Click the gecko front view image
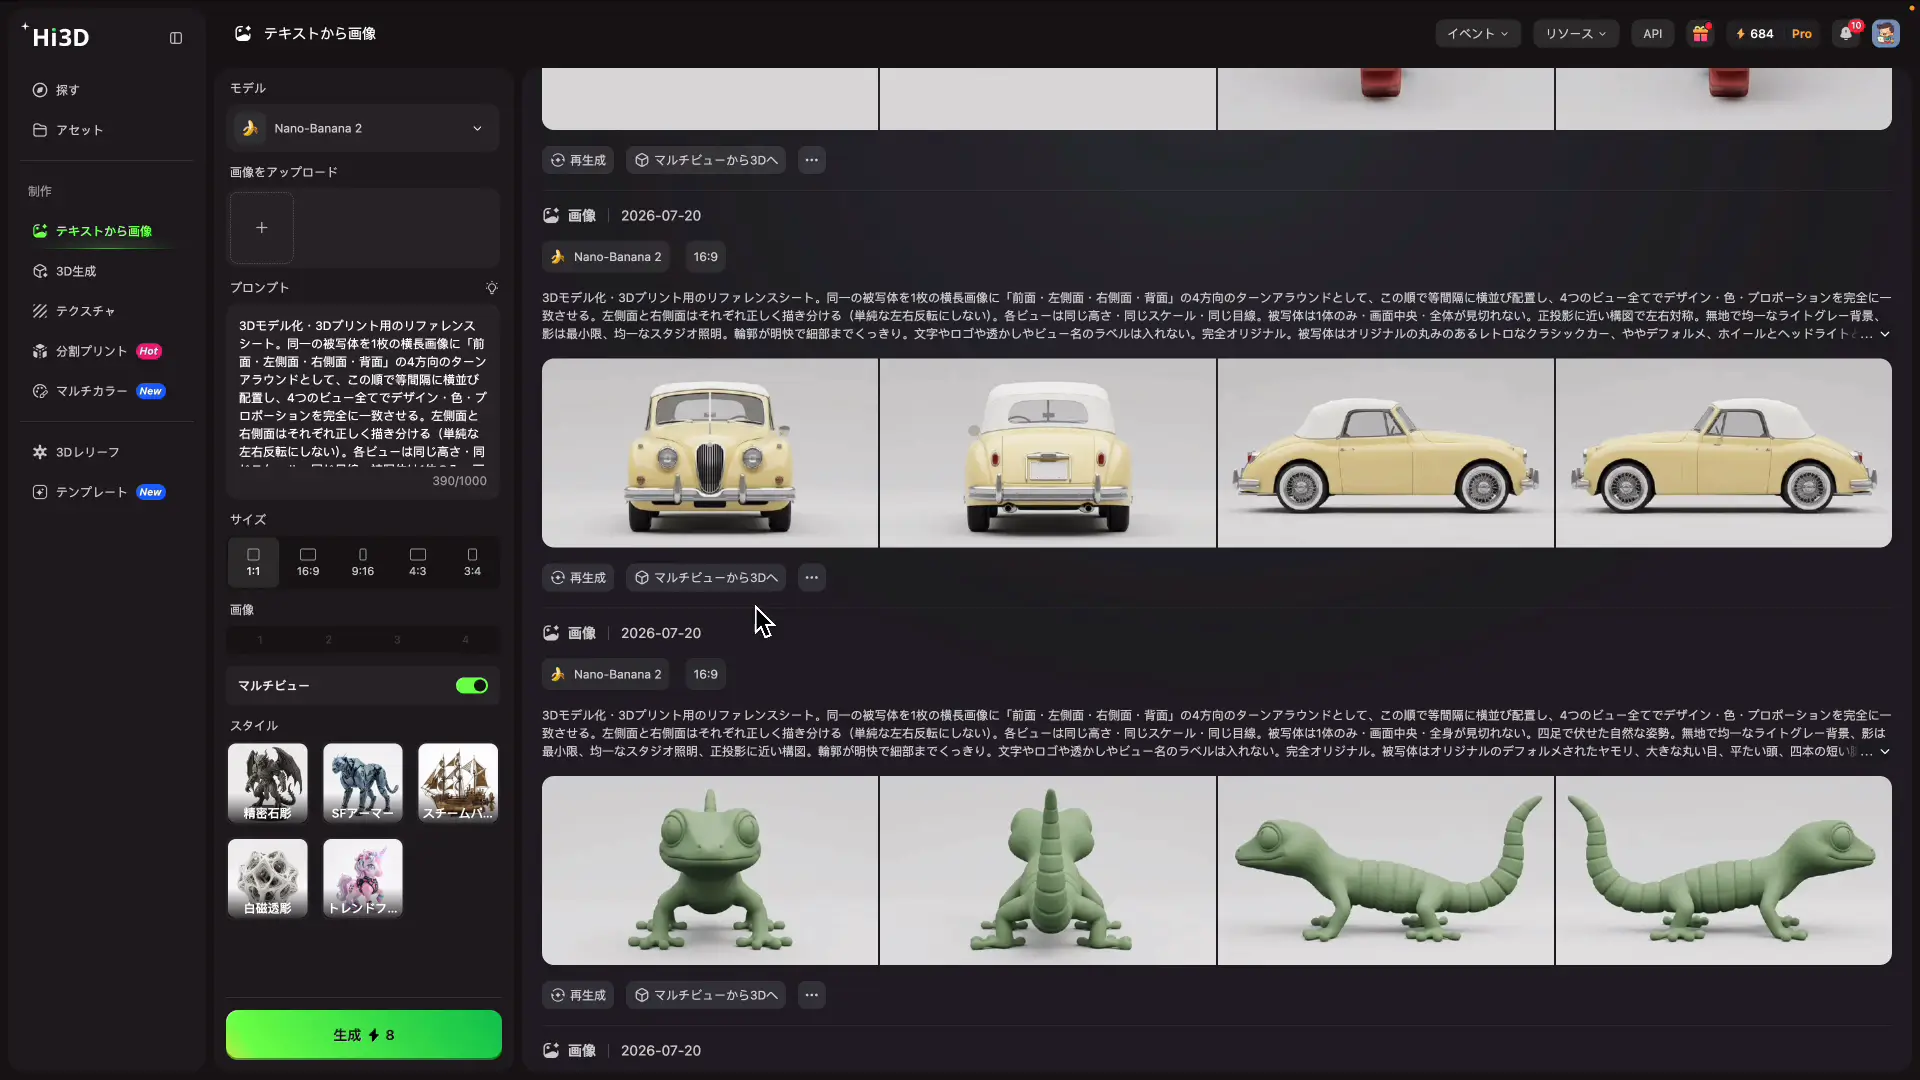The width and height of the screenshot is (1920, 1080). tap(710, 871)
